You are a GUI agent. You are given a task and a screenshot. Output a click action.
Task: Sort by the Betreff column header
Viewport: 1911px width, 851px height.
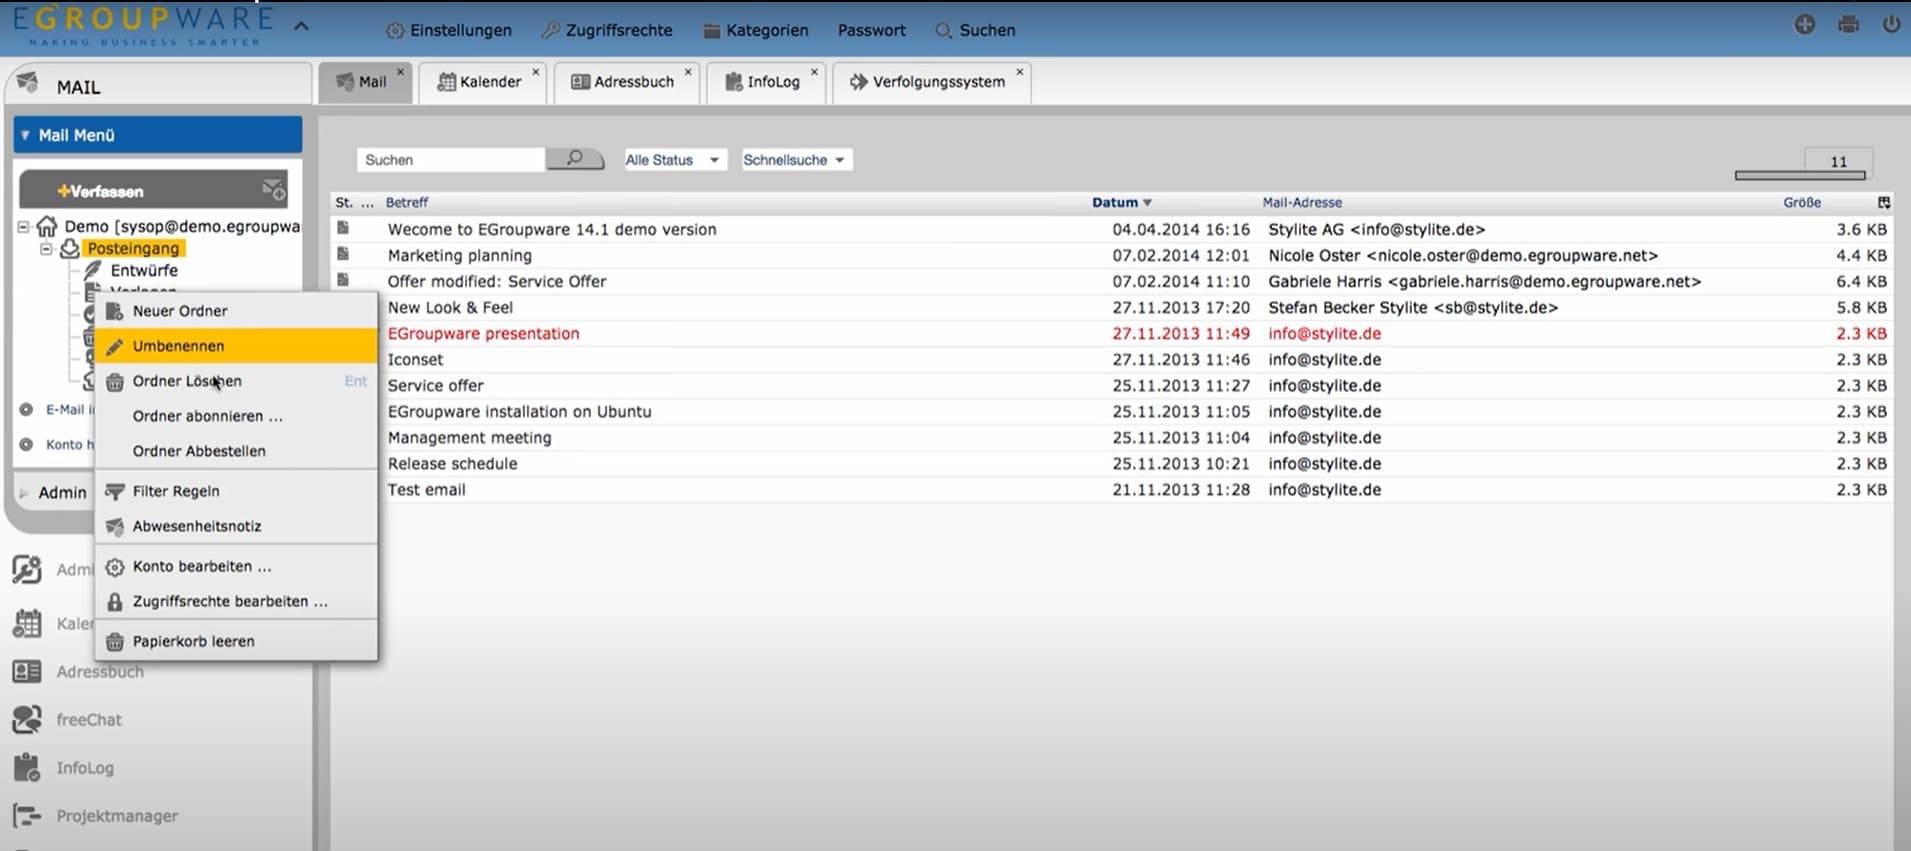(x=407, y=202)
